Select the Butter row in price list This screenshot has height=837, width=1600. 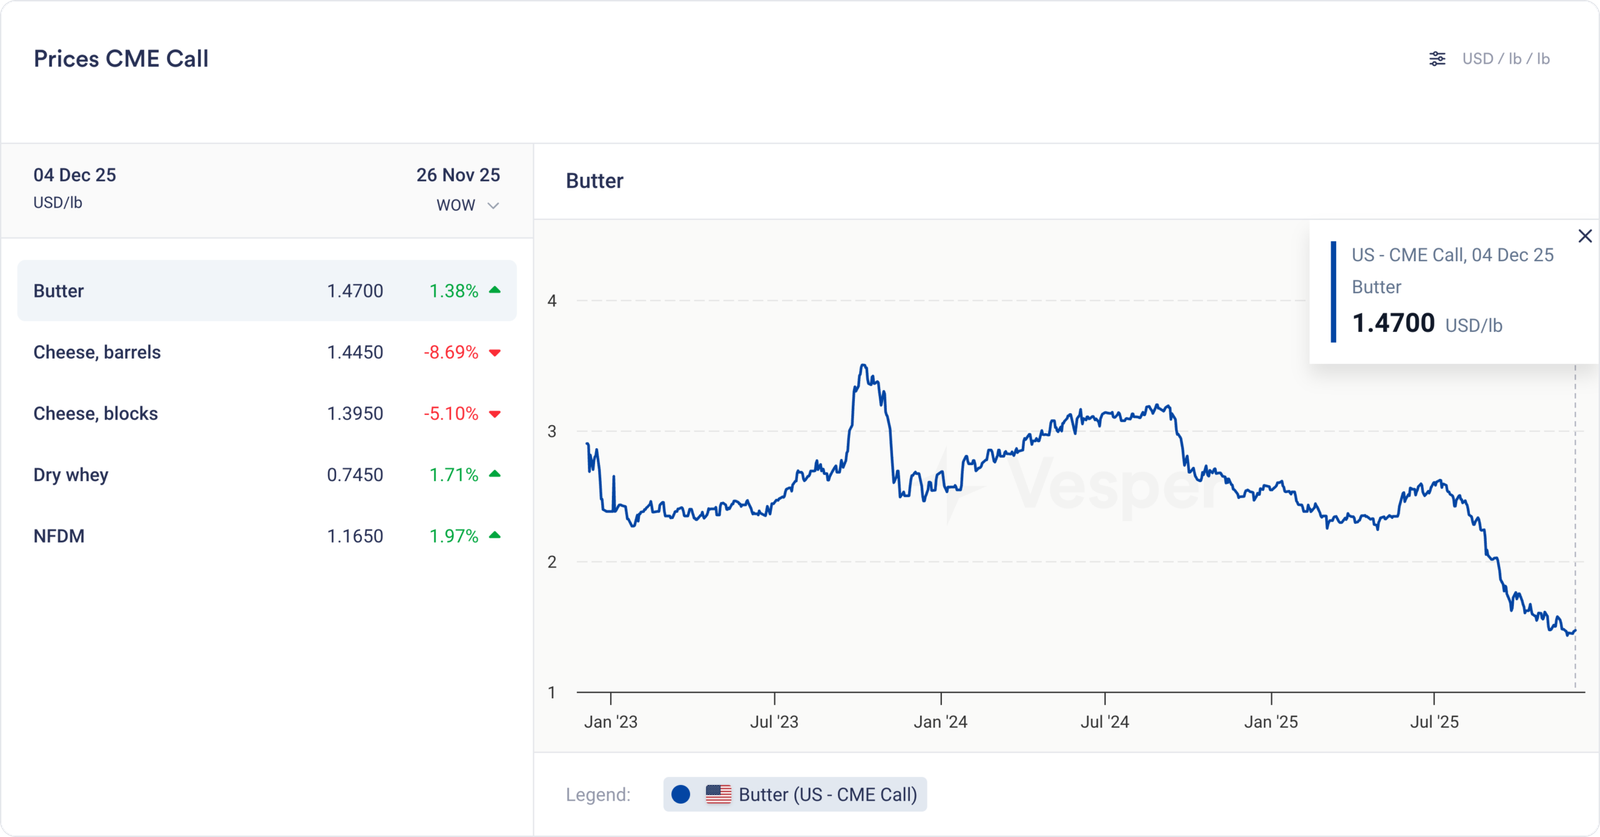click(x=266, y=291)
